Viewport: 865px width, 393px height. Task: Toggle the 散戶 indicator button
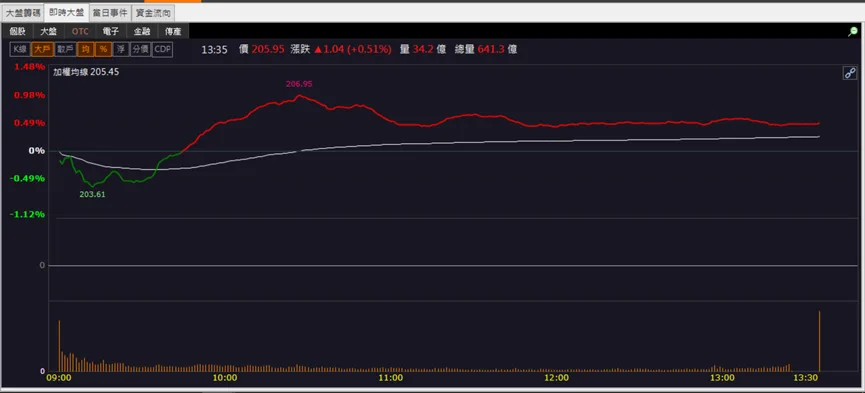(65, 50)
